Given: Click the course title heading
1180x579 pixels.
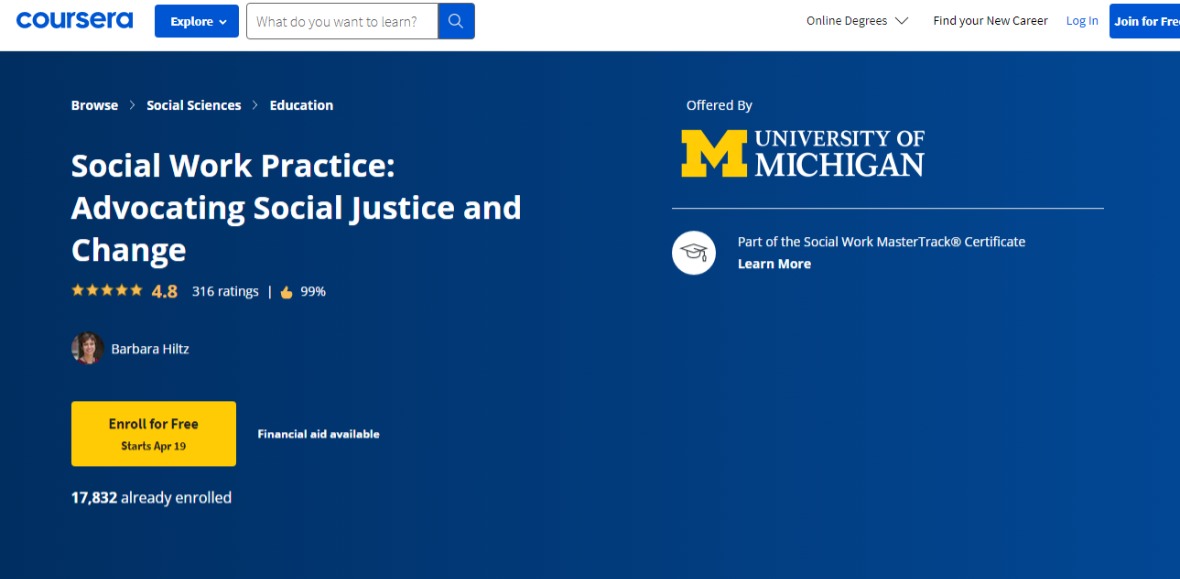Looking at the screenshot, I should 296,208.
